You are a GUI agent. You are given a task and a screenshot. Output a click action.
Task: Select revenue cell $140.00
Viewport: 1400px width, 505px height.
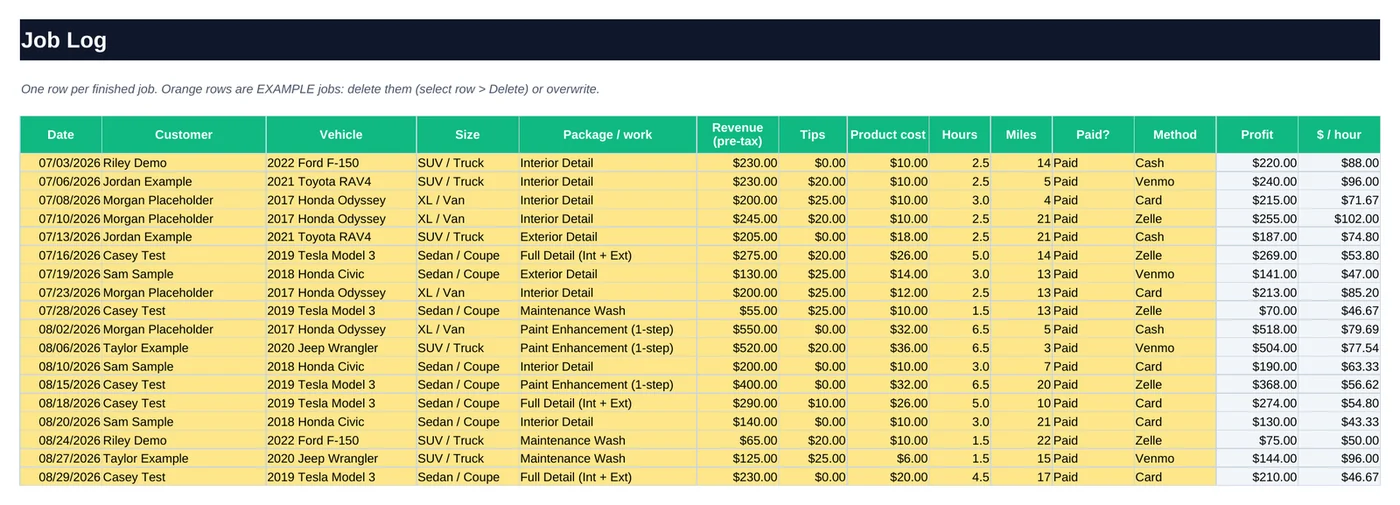[737, 422]
